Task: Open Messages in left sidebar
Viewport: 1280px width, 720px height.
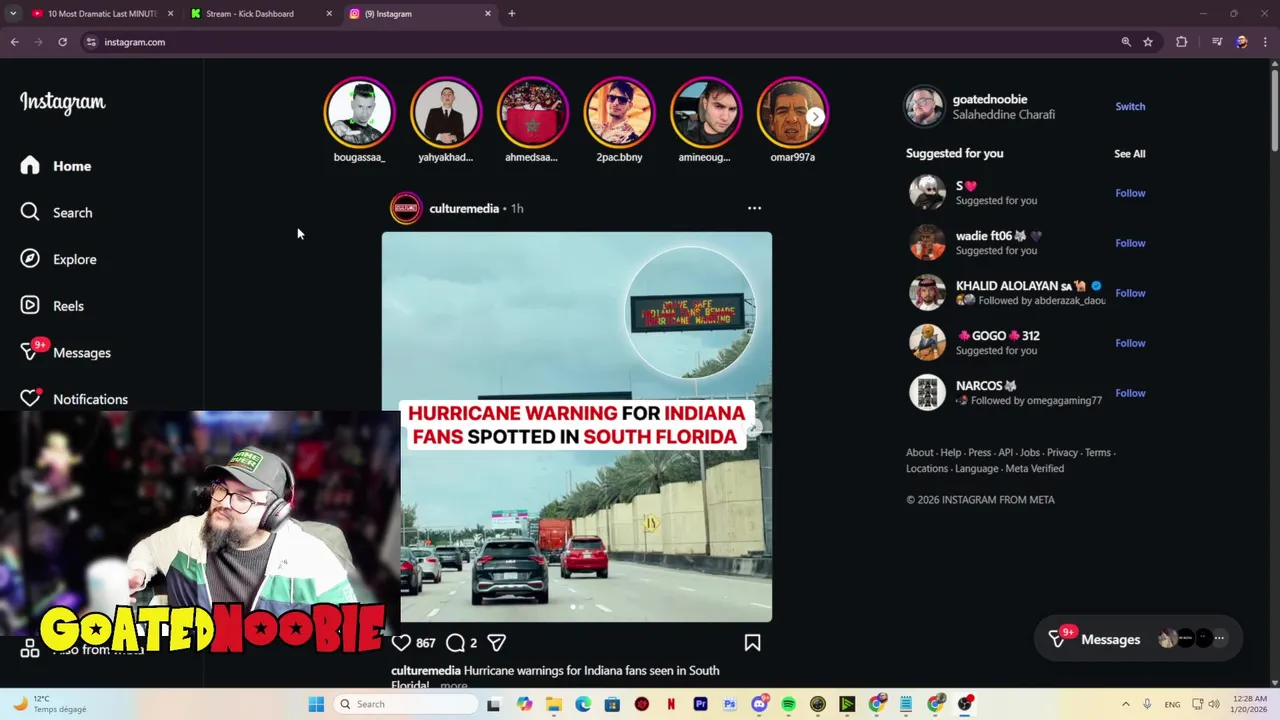Action: 66,352
